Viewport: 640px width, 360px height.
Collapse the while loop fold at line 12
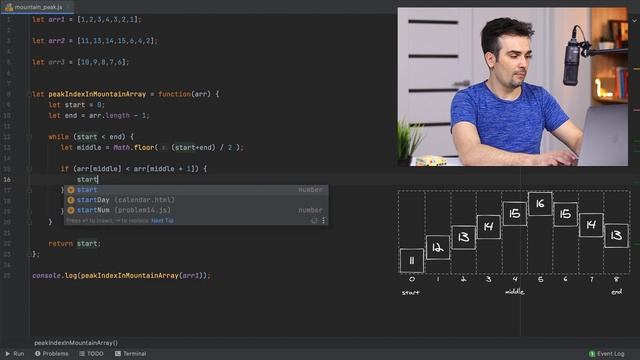[29, 137]
